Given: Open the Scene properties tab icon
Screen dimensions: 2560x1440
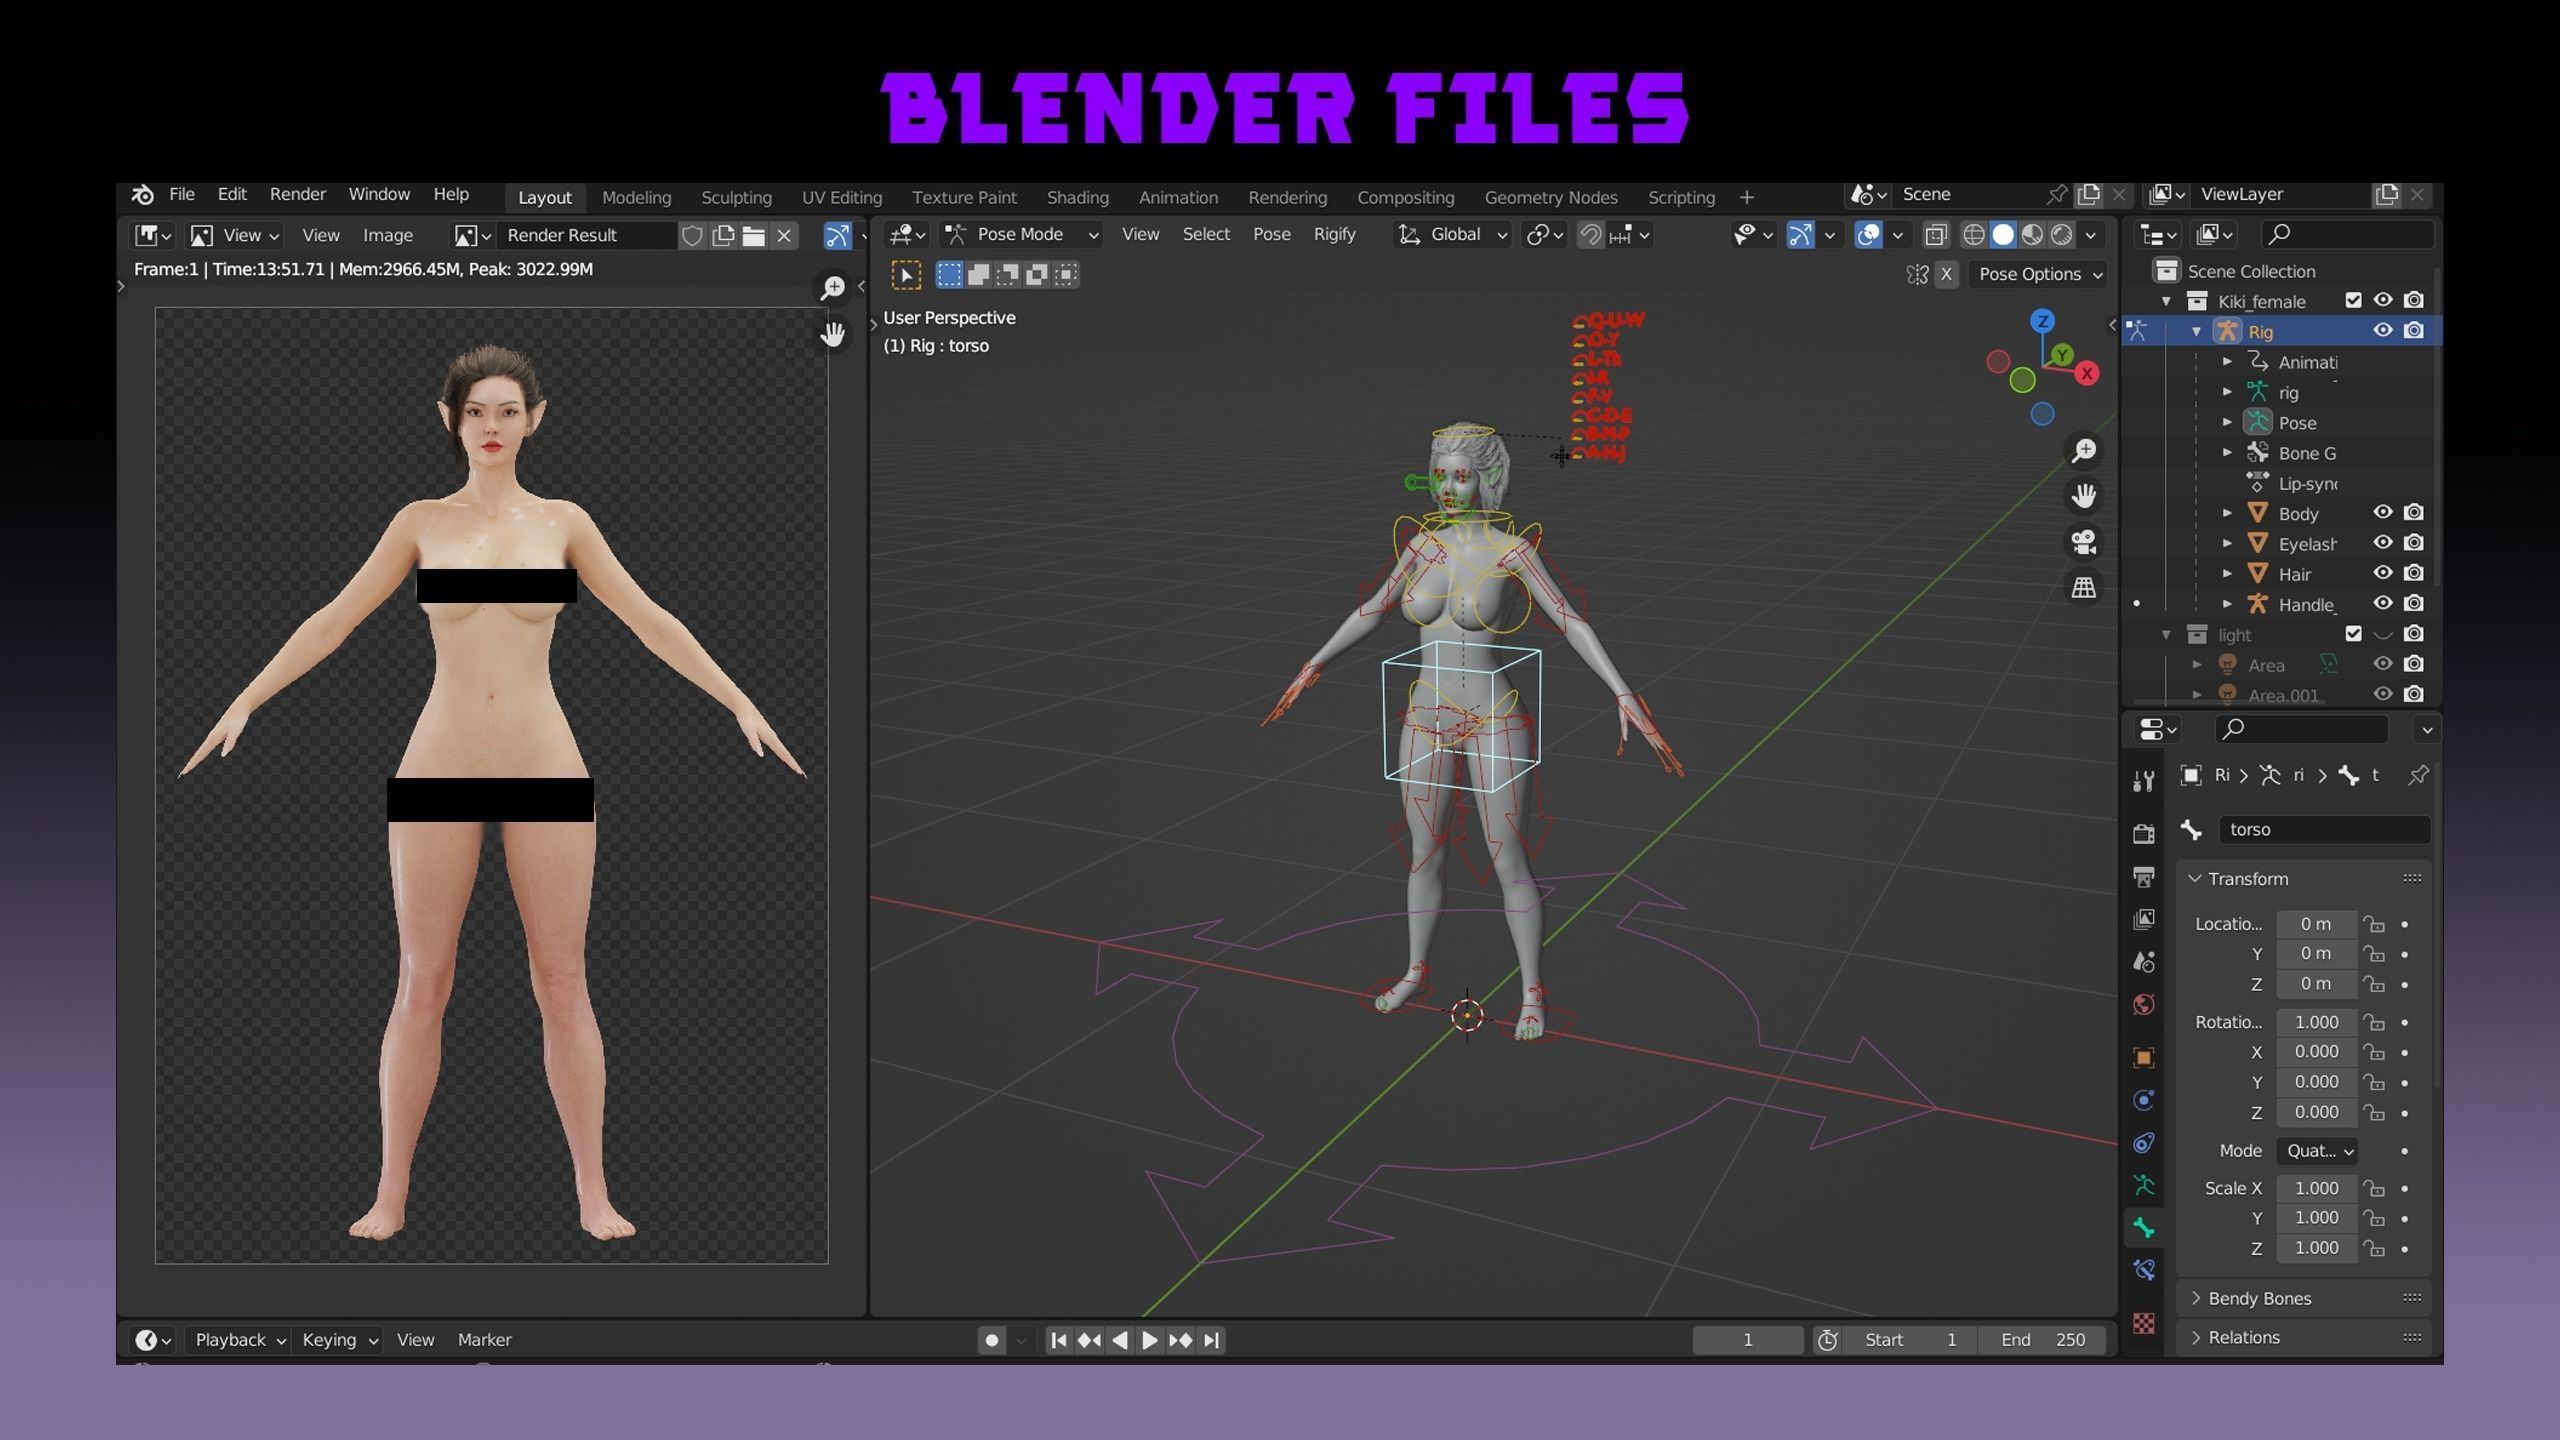Looking at the screenshot, I should point(2143,962).
